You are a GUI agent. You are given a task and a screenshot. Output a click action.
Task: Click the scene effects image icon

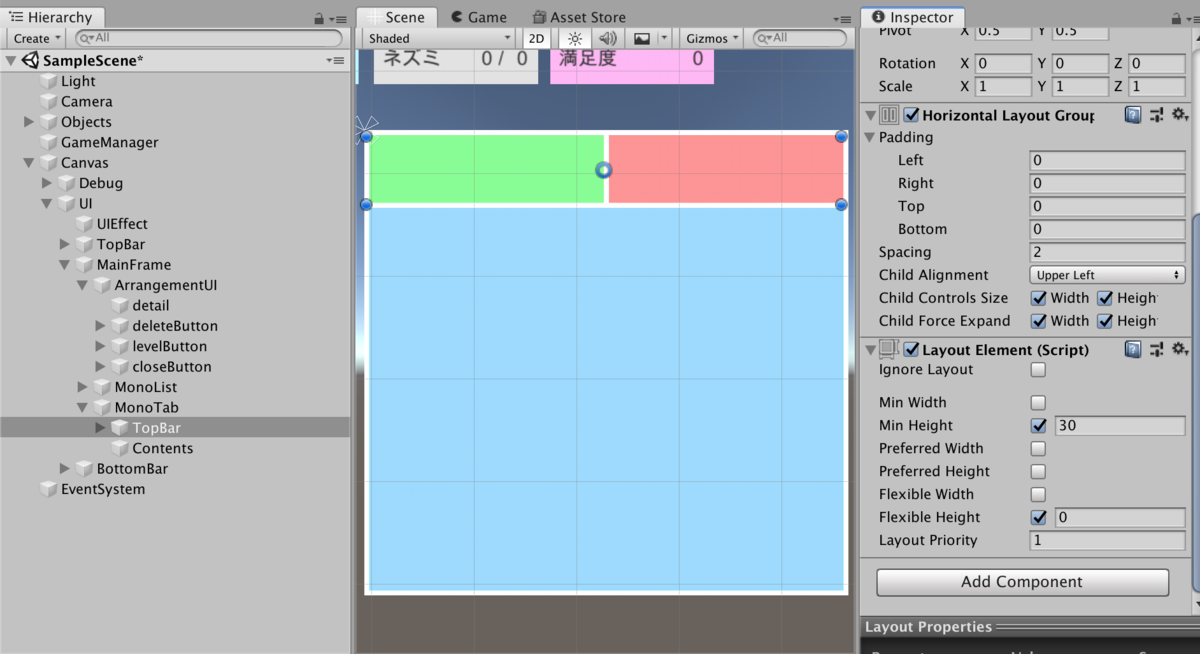[642, 38]
